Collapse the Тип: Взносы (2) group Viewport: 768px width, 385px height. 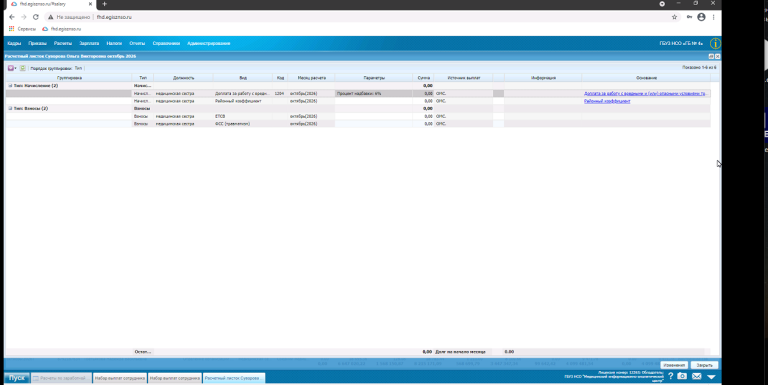[x=10, y=109]
